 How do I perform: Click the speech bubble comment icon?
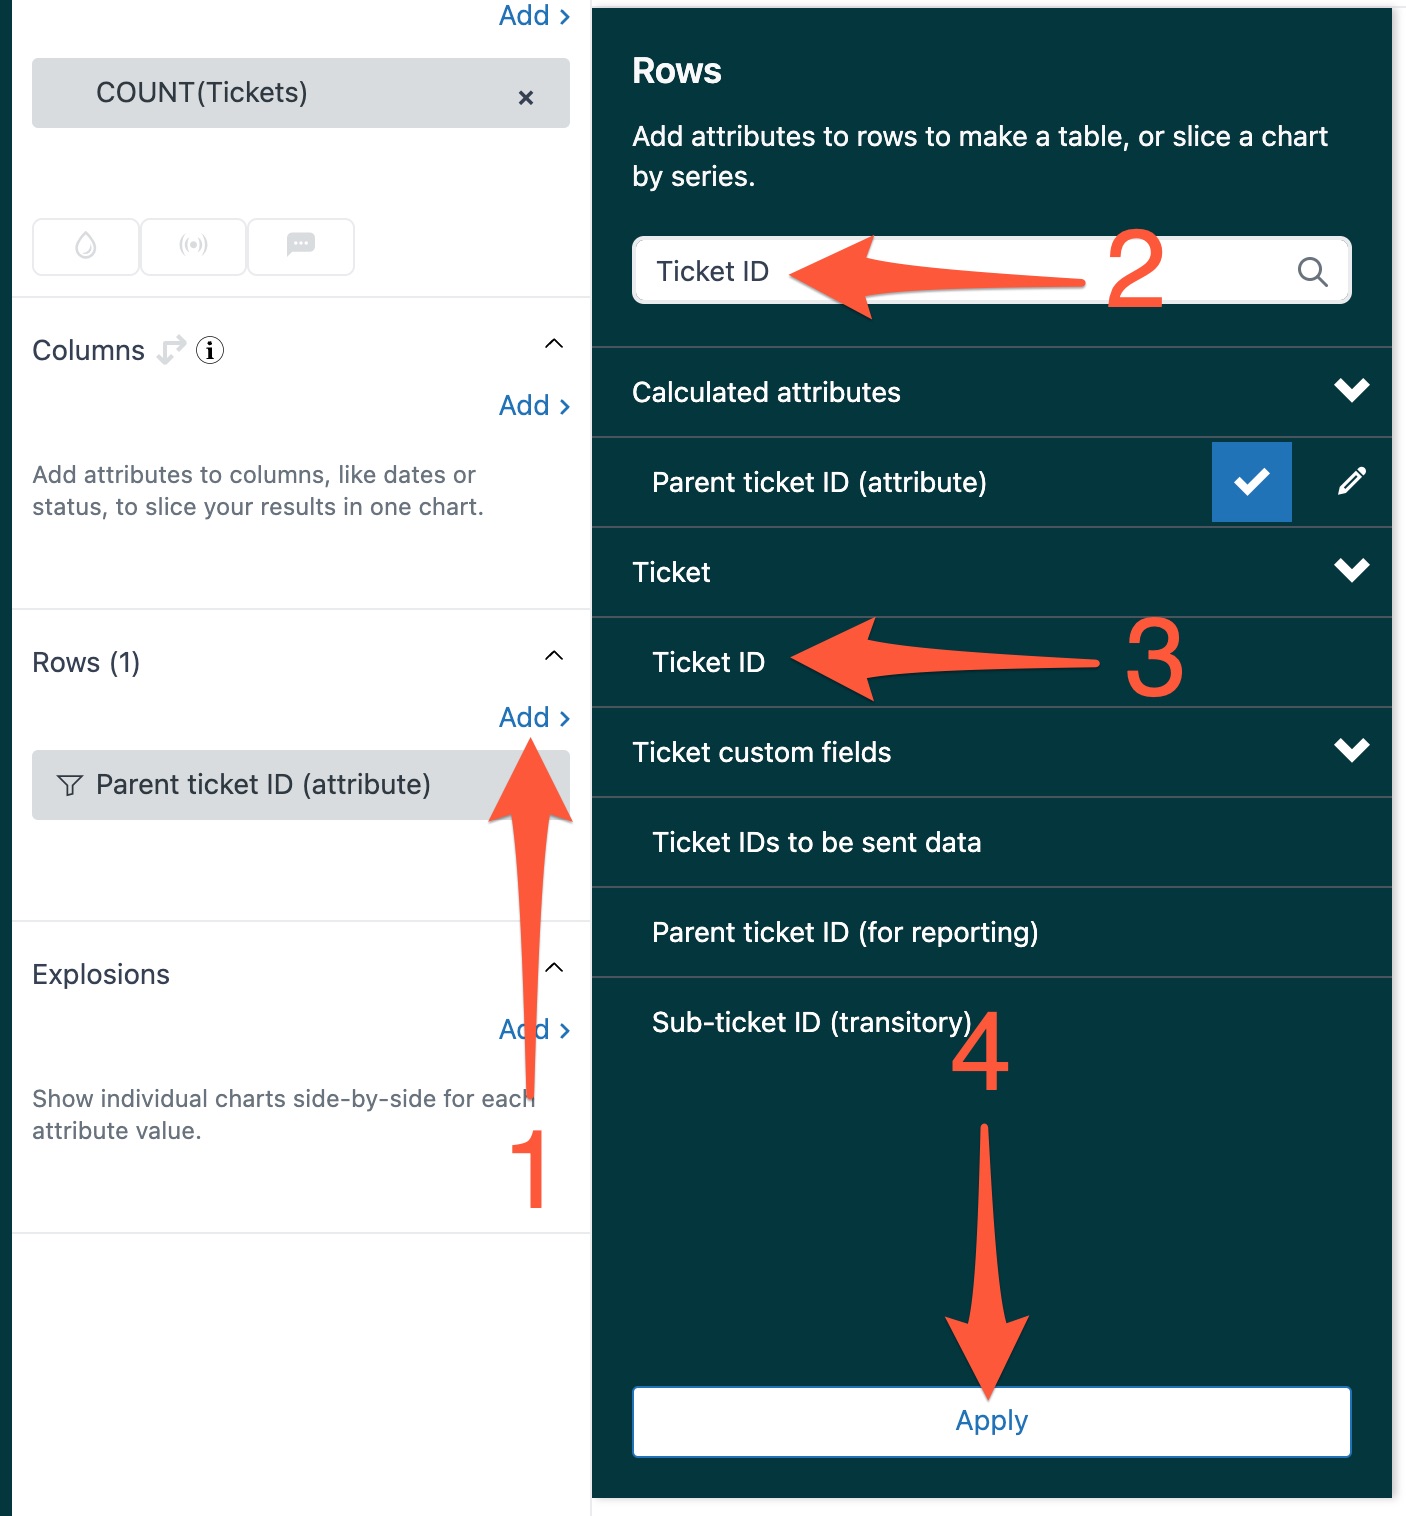pos(301,246)
